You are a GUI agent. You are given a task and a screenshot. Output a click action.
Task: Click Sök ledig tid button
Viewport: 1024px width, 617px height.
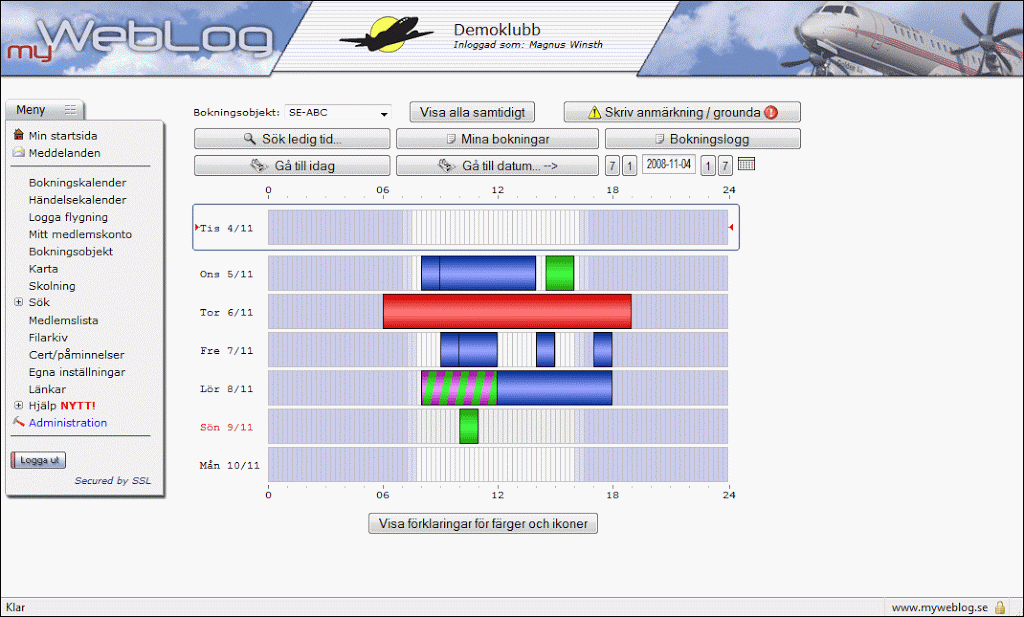tap(292, 139)
